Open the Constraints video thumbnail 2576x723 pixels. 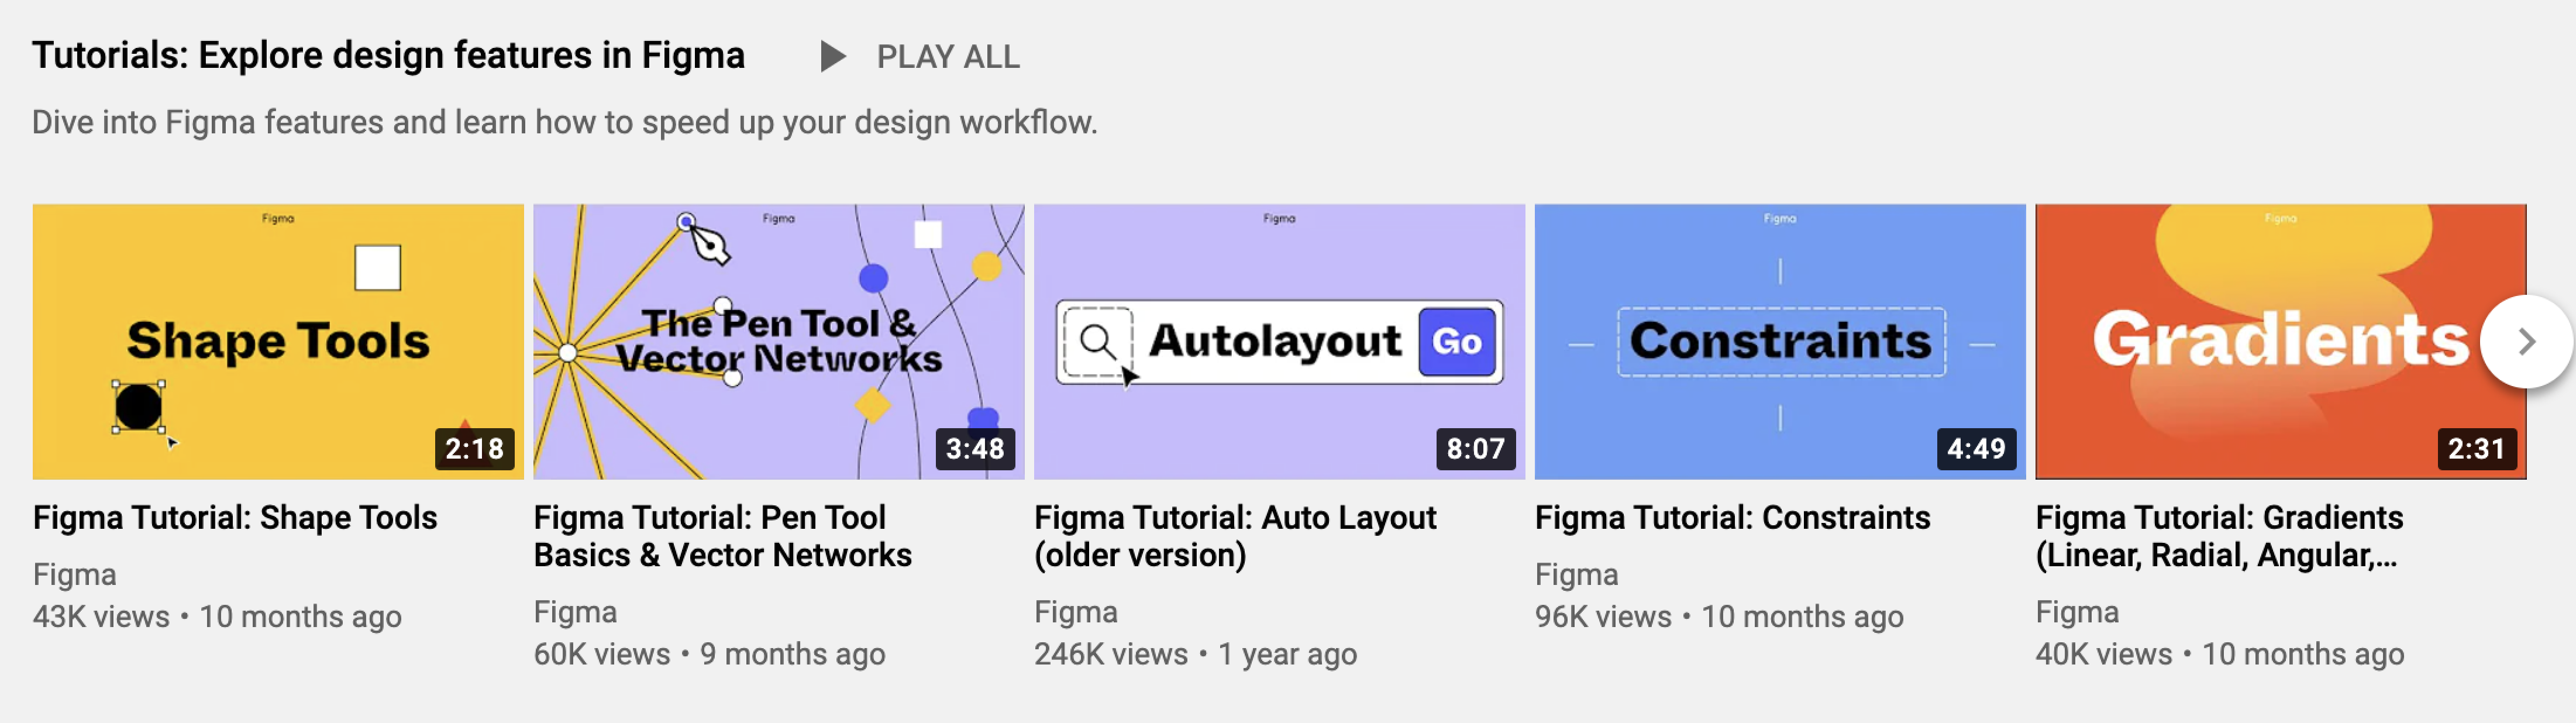tap(1779, 341)
